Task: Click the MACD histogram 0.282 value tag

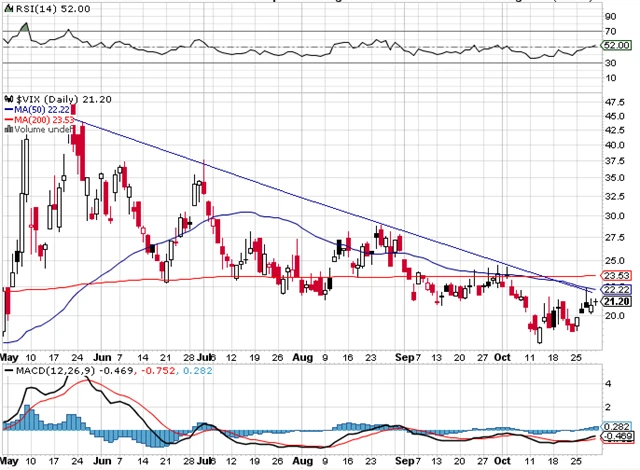Action: click(x=614, y=425)
